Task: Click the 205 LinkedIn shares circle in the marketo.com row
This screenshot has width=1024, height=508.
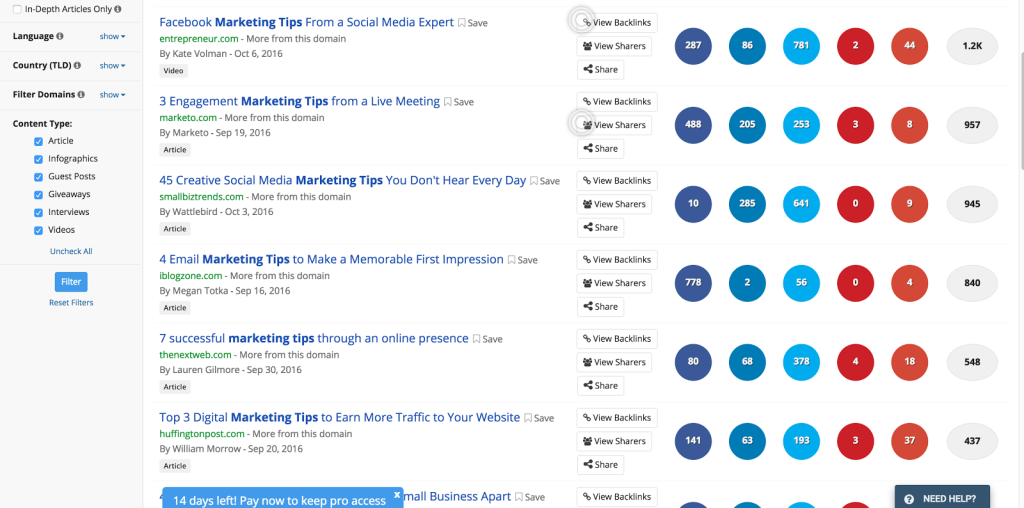Action: (747, 125)
